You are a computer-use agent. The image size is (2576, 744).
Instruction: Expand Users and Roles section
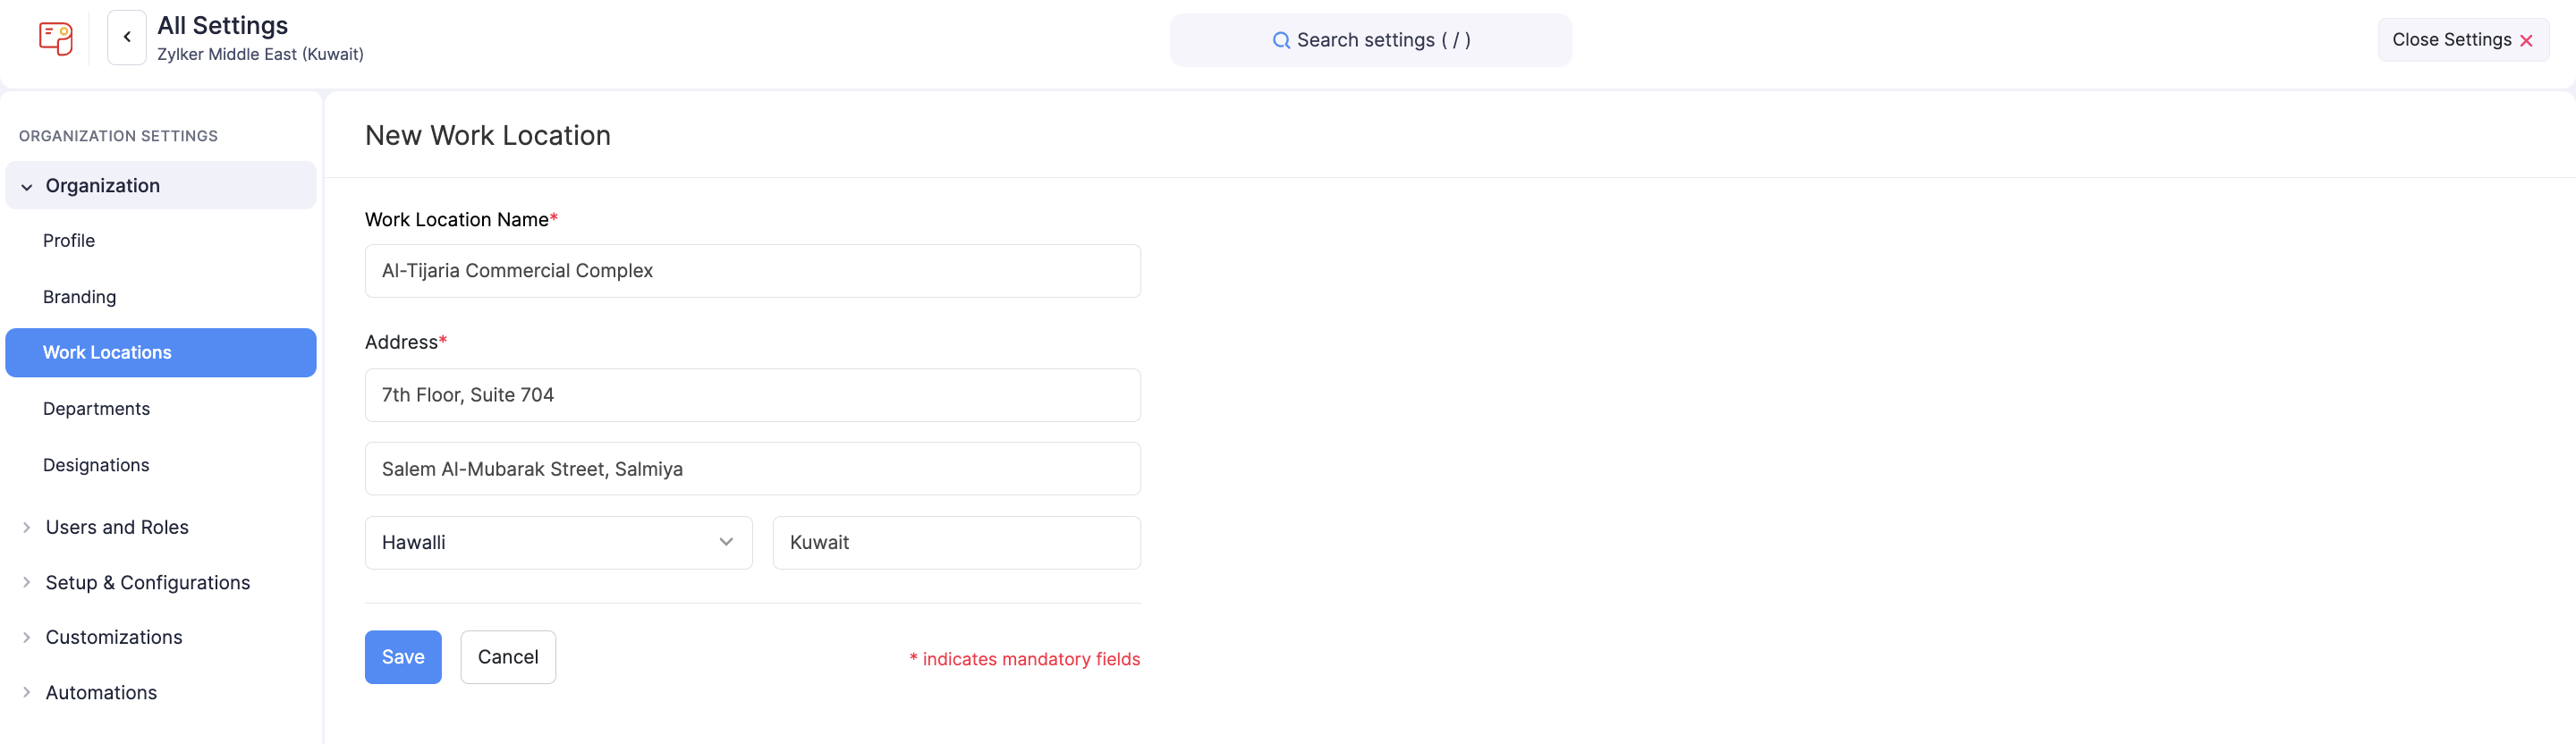coord(27,527)
